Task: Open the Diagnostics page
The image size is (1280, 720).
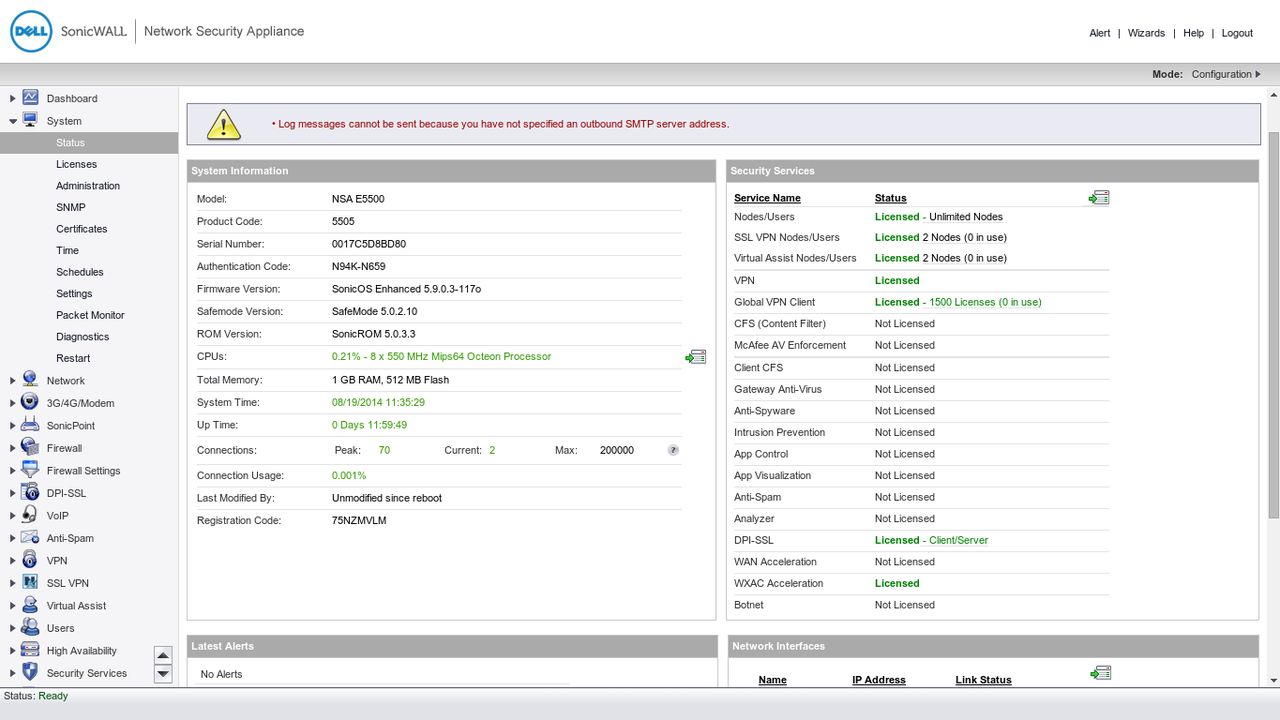Action: click(x=83, y=337)
